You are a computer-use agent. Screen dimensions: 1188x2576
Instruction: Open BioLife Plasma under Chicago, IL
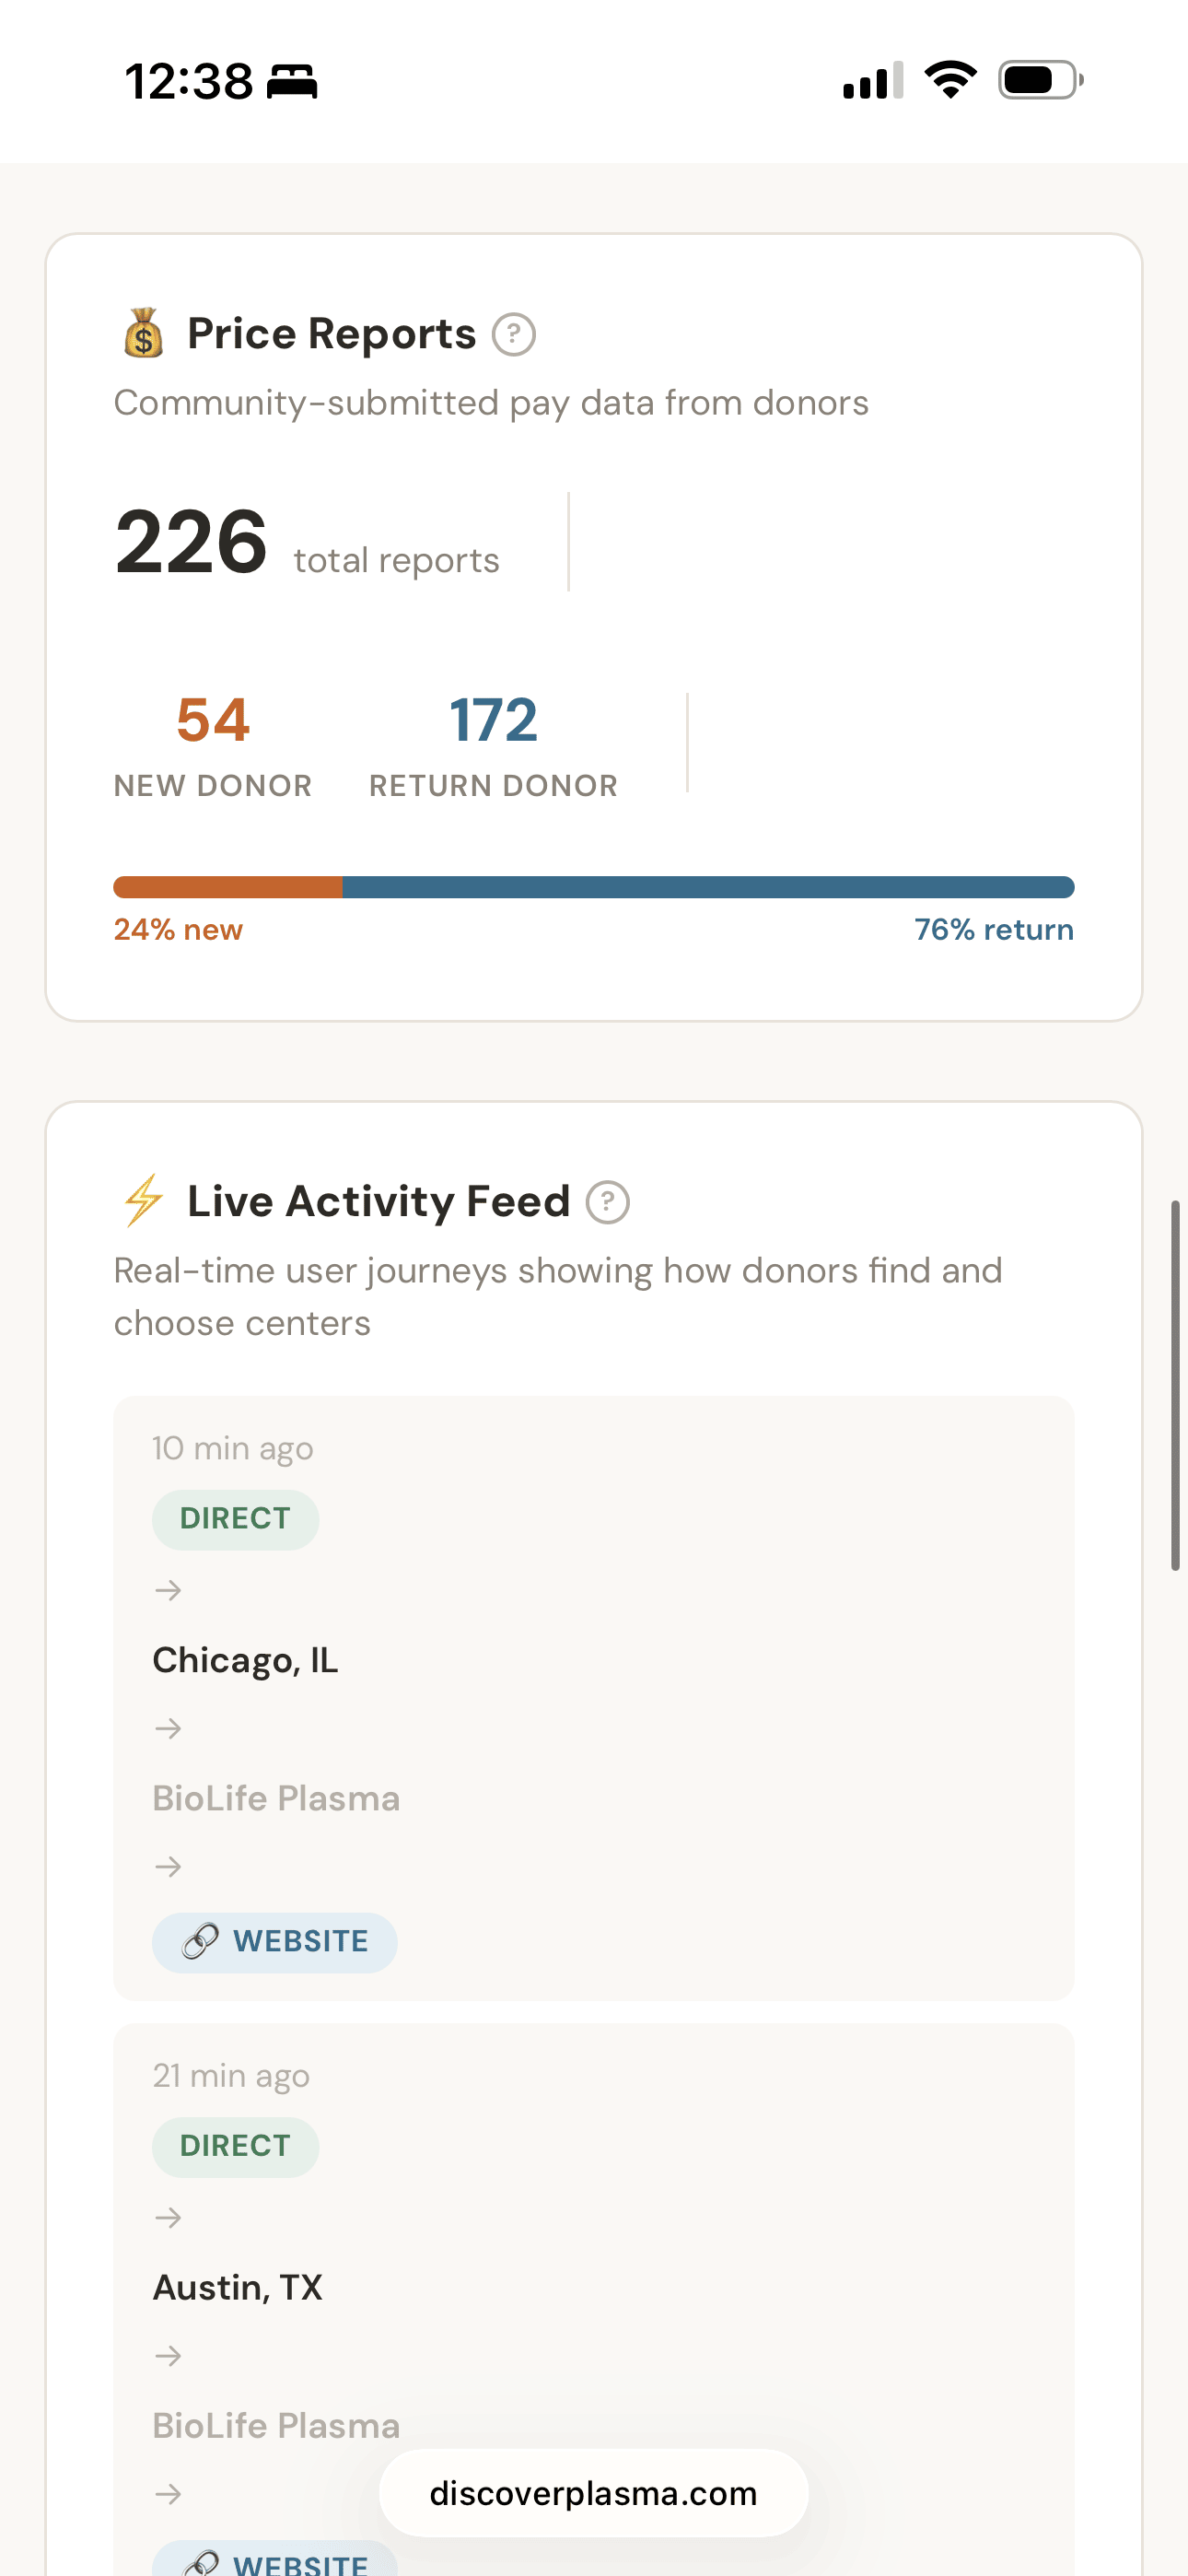coord(276,1798)
